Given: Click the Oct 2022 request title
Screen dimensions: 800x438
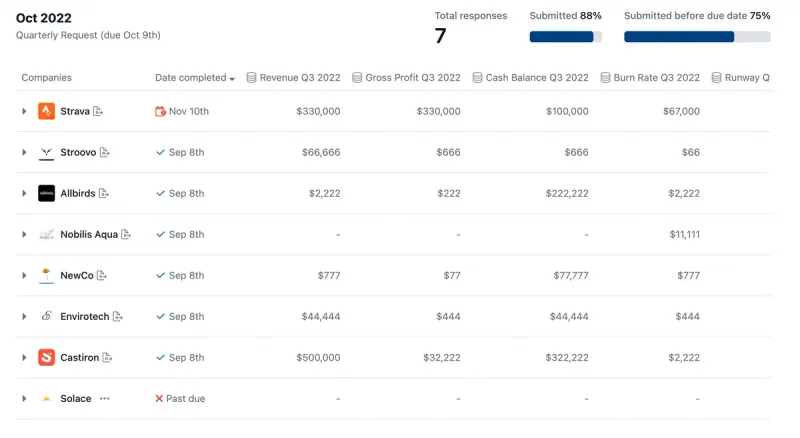Looking at the screenshot, I should point(44,18).
